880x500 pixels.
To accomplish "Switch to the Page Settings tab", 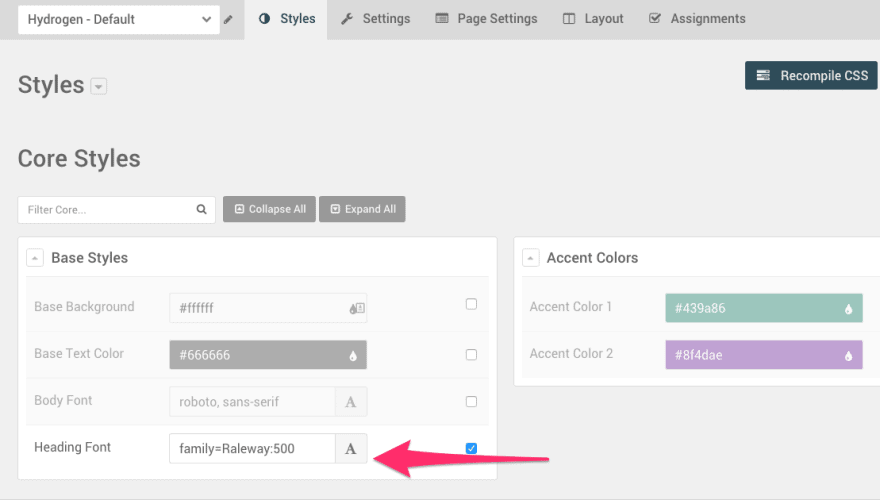I will pyautogui.click(x=487, y=19).
